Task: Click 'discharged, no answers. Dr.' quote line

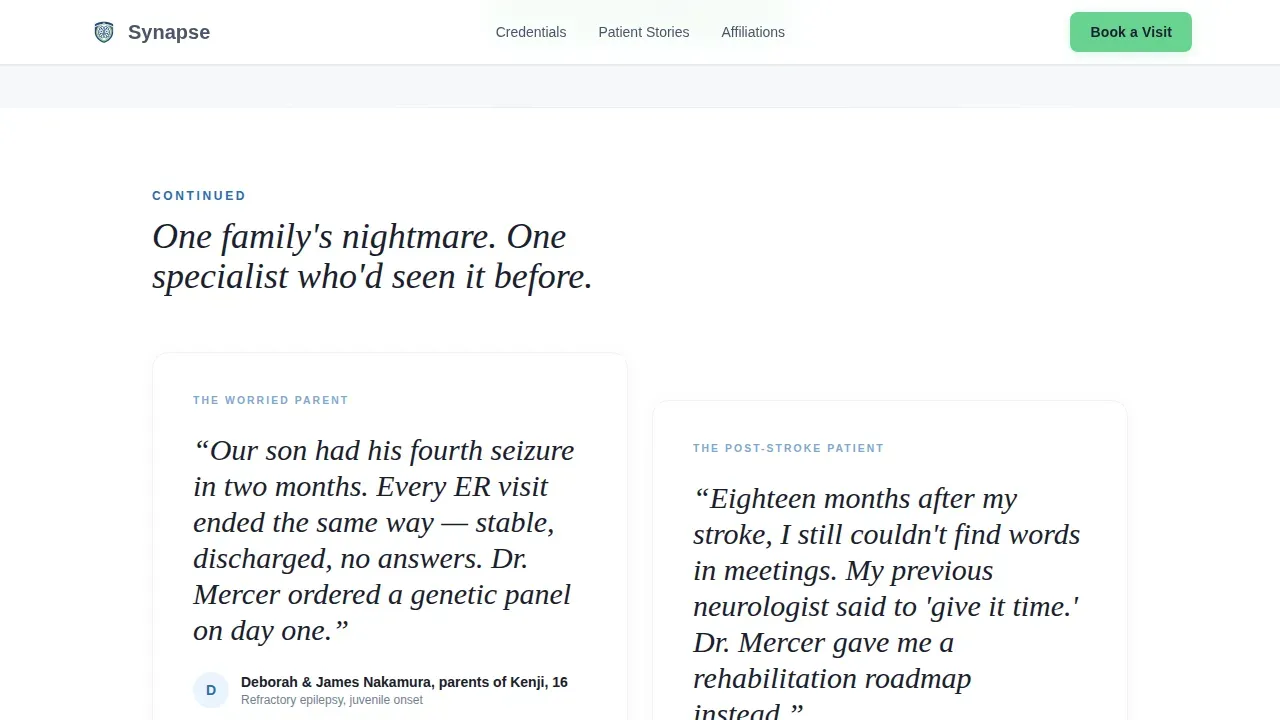Action: pos(361,558)
